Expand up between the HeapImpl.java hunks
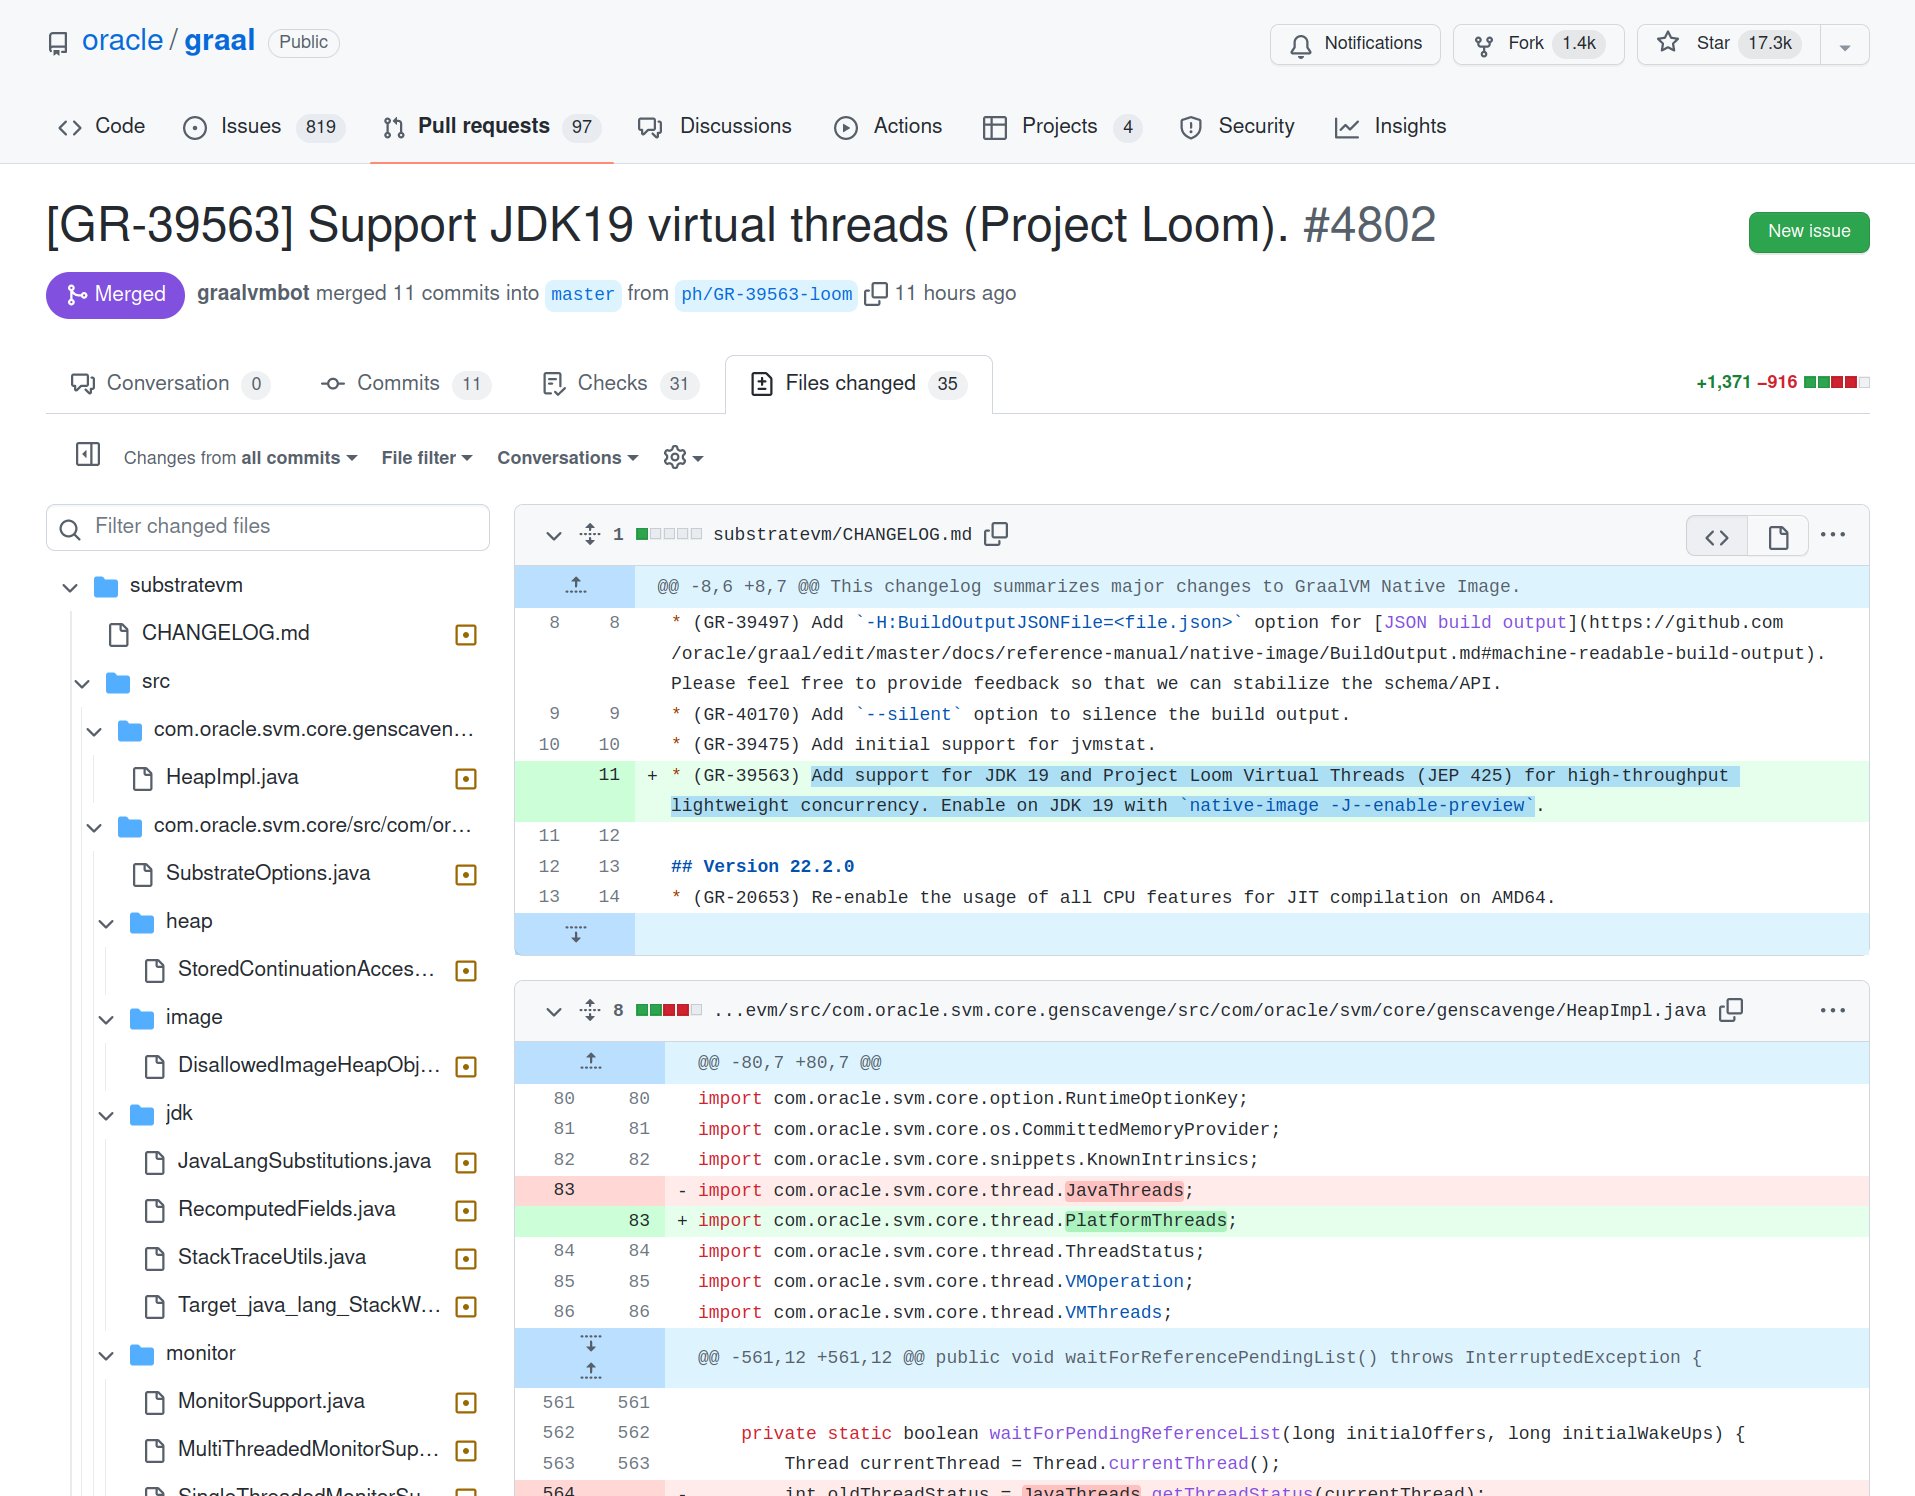 pyautogui.click(x=590, y=1372)
